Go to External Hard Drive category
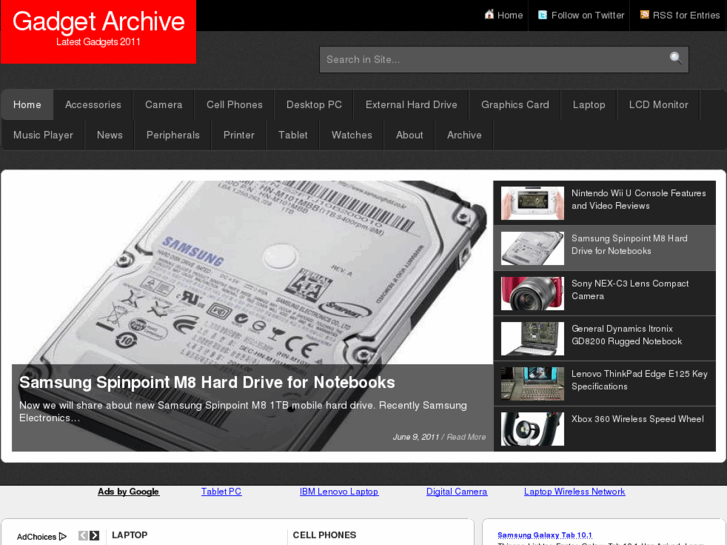The height and width of the screenshot is (545, 727). (x=411, y=105)
